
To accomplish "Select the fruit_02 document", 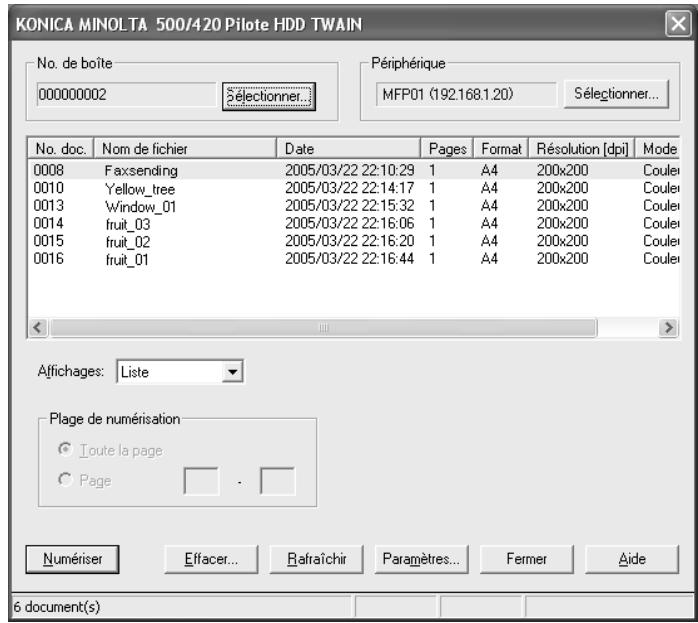I will (x=128, y=242).
